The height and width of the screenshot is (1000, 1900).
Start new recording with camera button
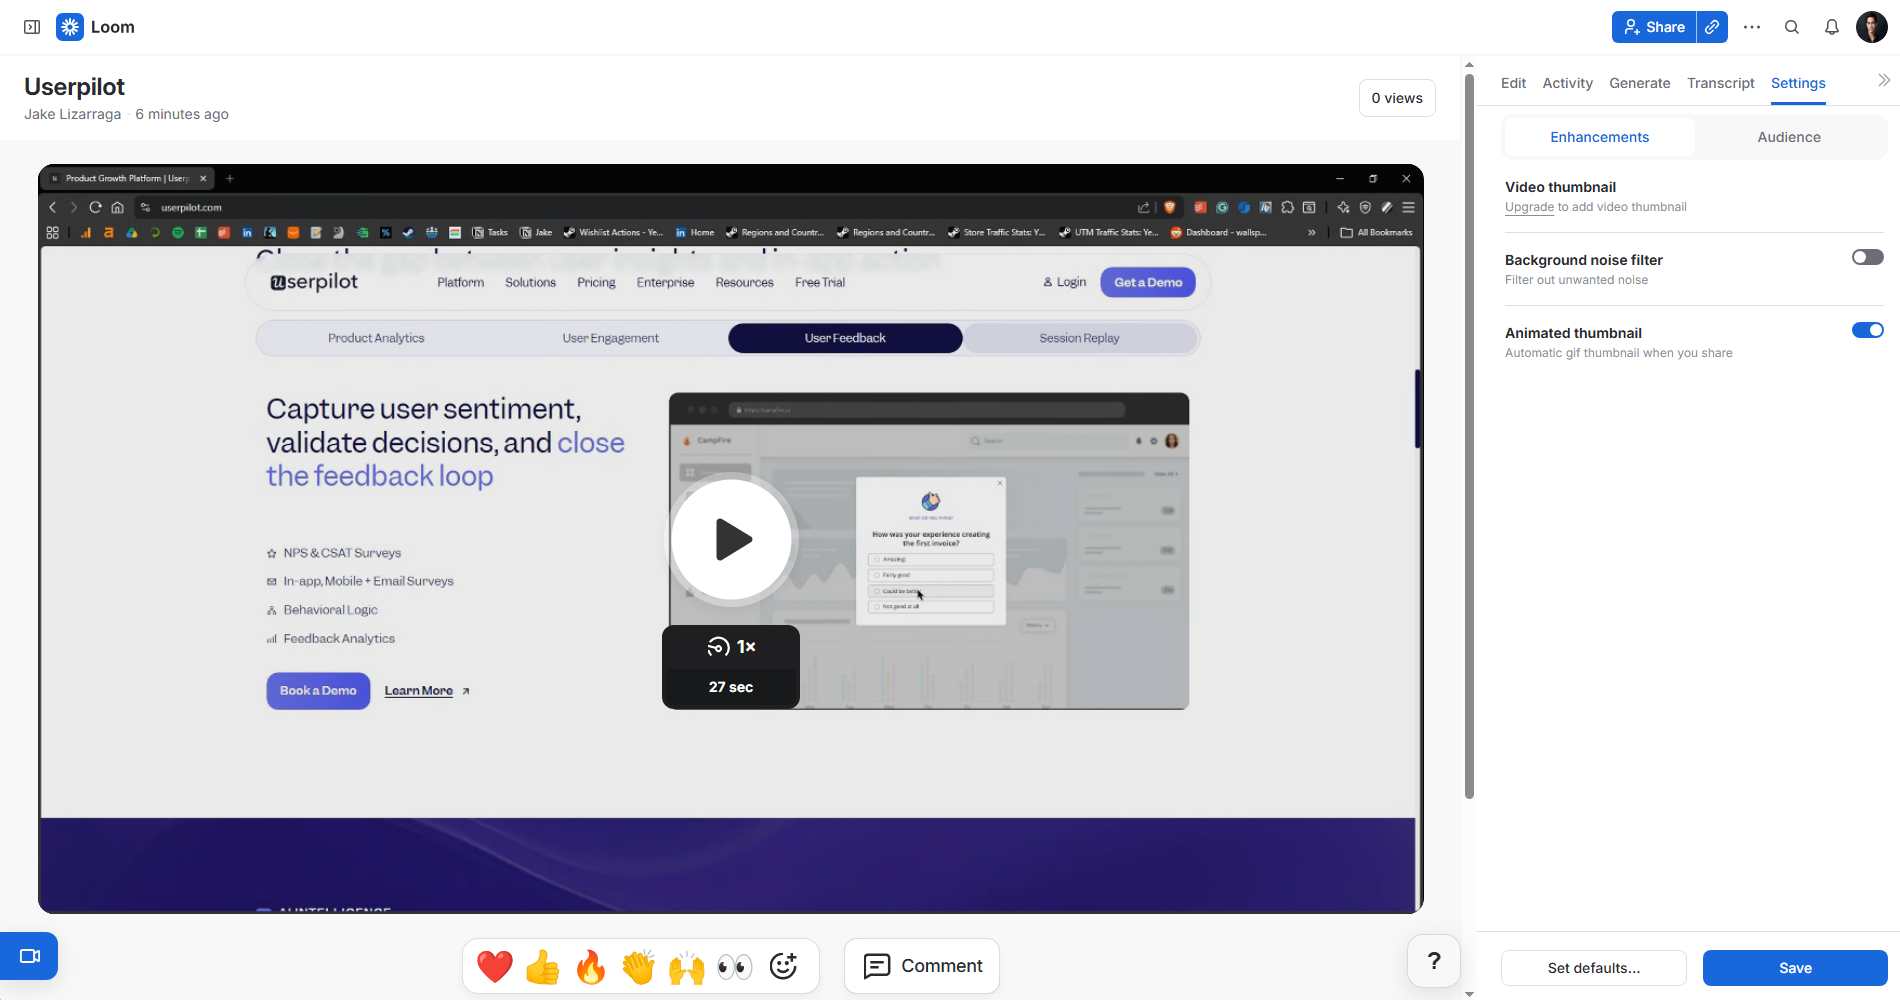pyautogui.click(x=29, y=956)
